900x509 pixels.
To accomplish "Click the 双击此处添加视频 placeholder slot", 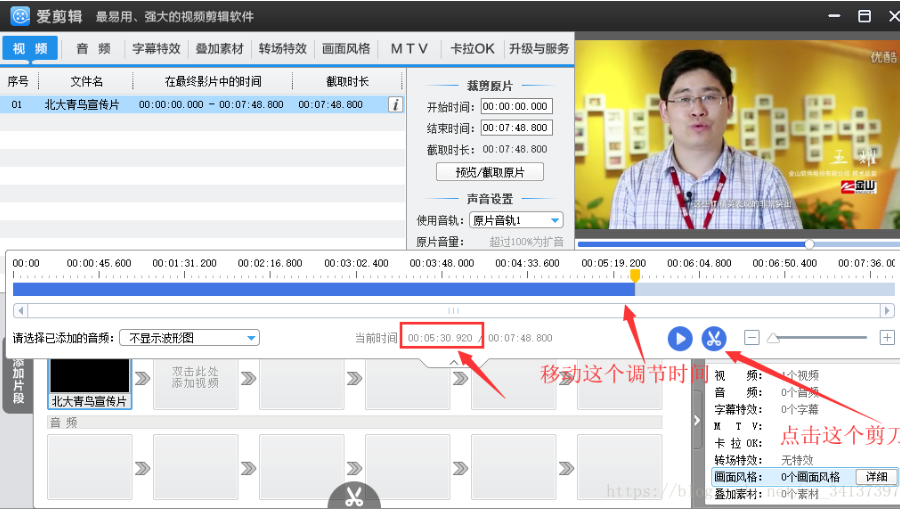I will click(x=195, y=382).
